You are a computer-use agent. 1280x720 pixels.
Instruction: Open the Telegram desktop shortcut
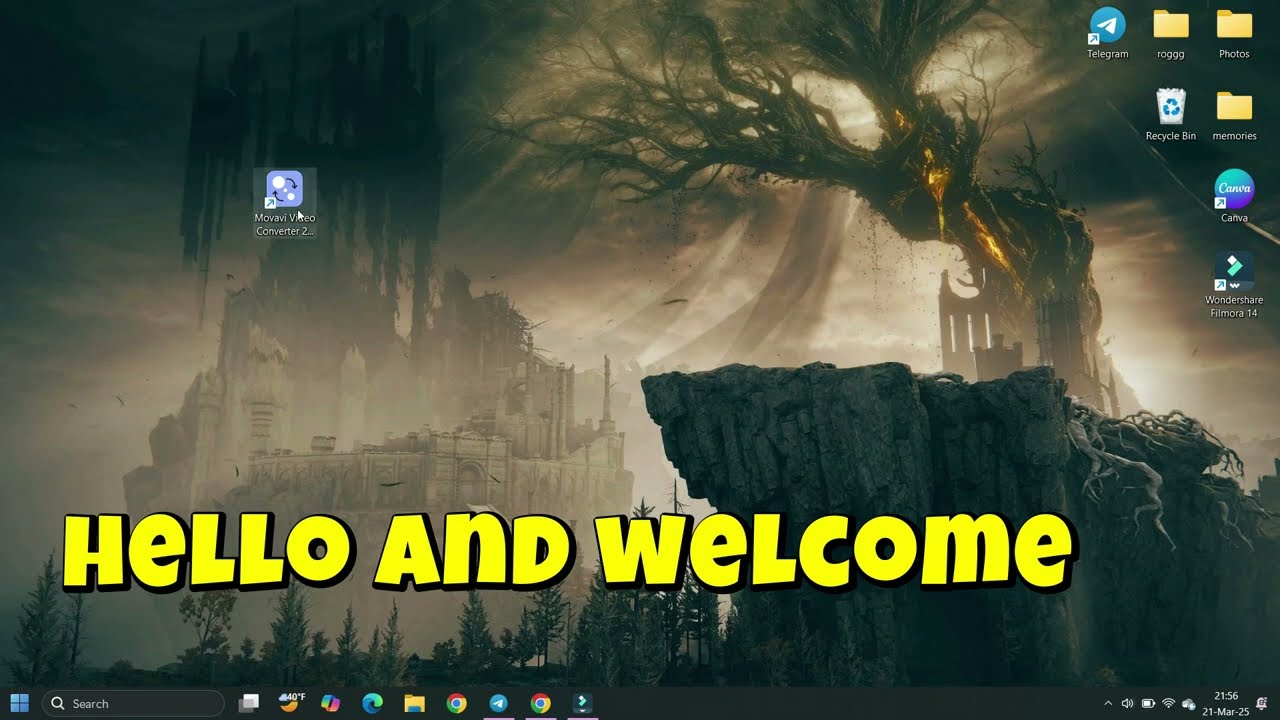pyautogui.click(x=1107, y=33)
